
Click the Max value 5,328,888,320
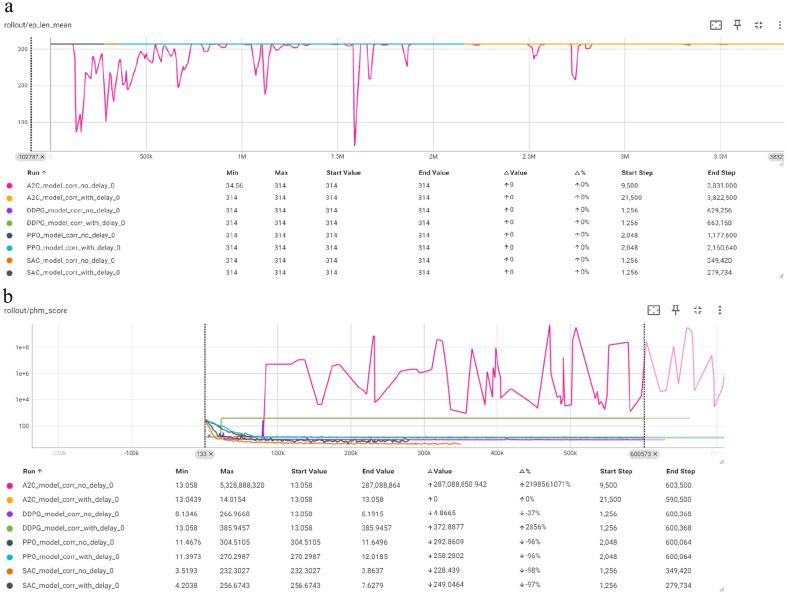[242, 486]
